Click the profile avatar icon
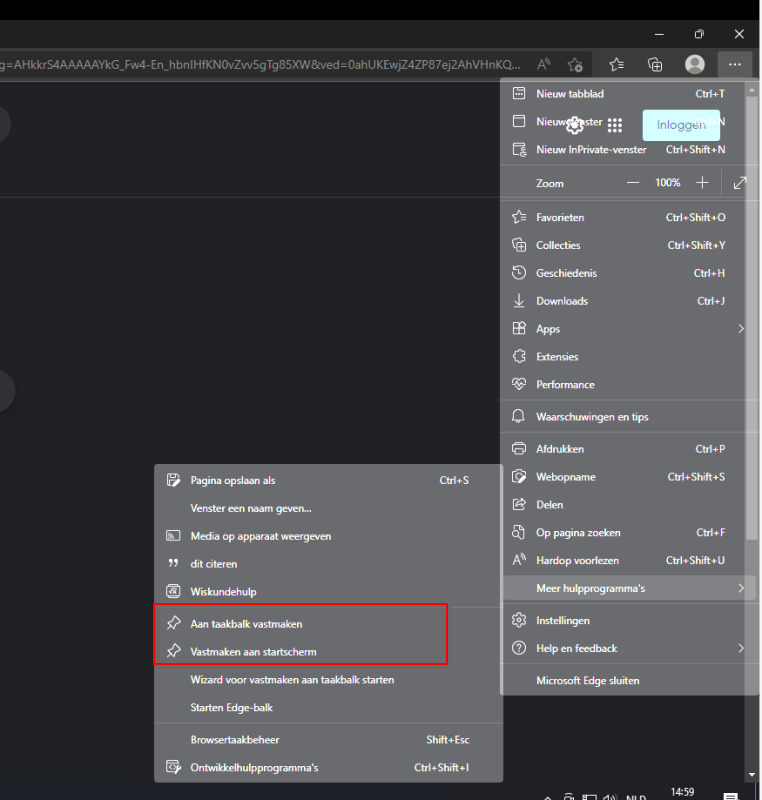762x800 pixels. click(695, 64)
